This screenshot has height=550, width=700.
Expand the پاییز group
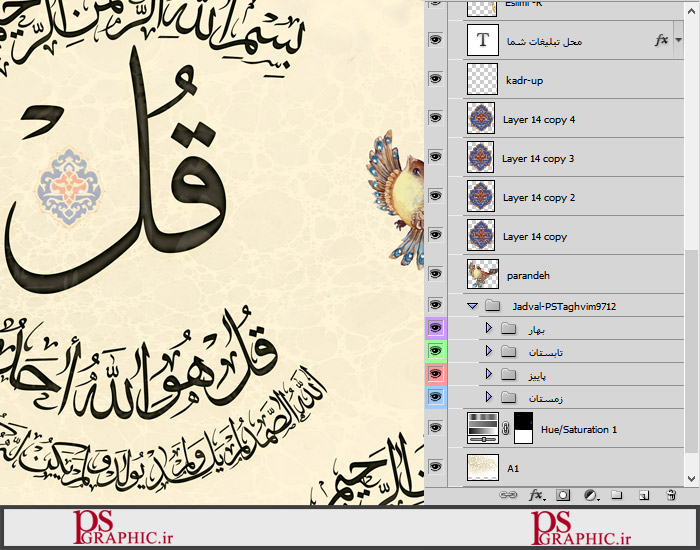click(488, 374)
